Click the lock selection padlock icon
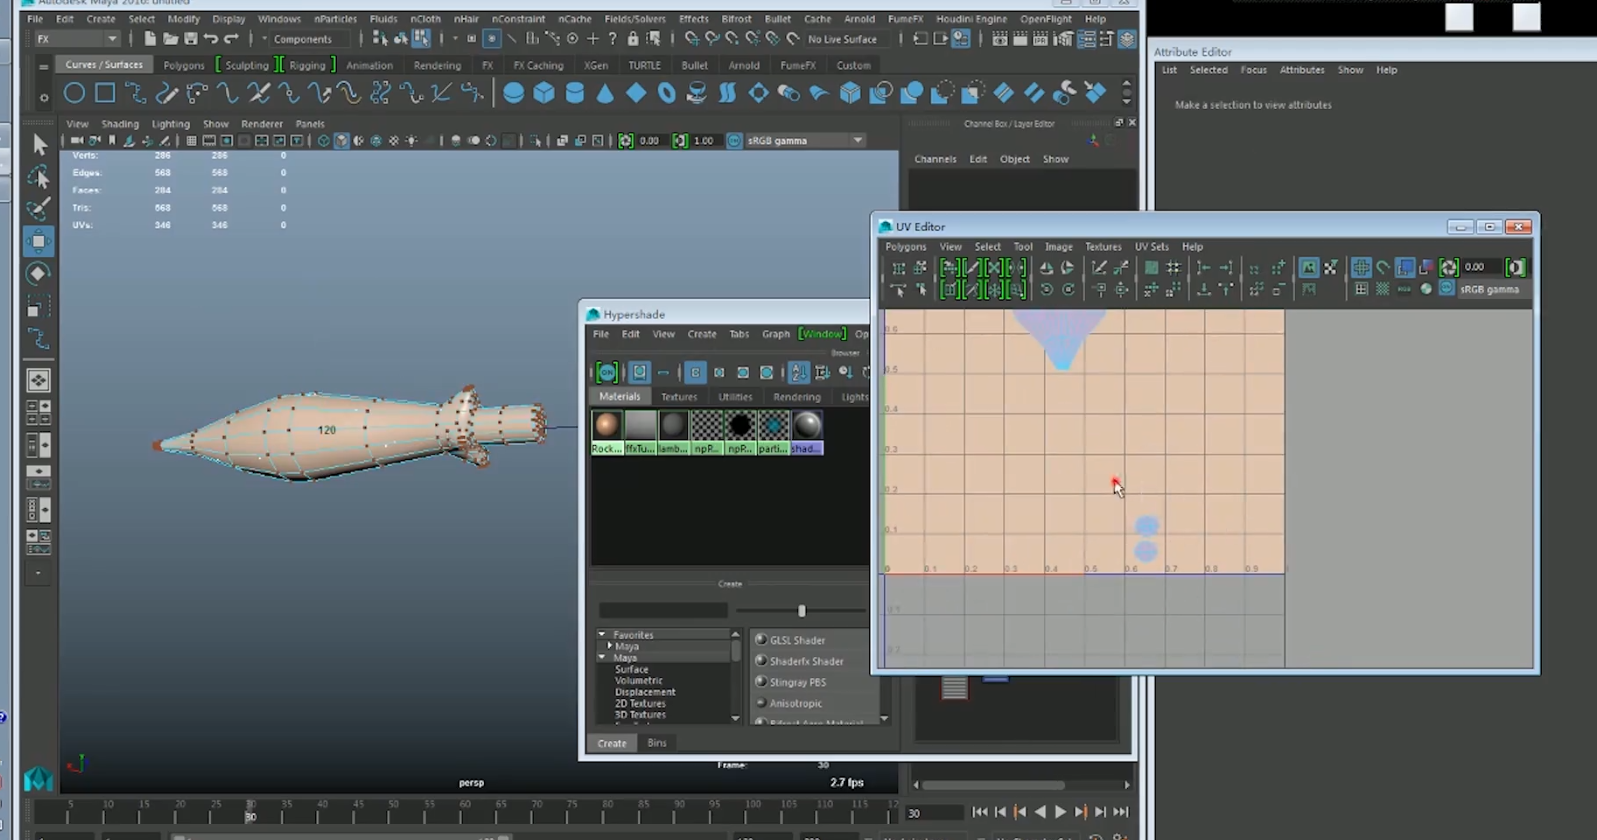1597x840 pixels. [x=633, y=39]
